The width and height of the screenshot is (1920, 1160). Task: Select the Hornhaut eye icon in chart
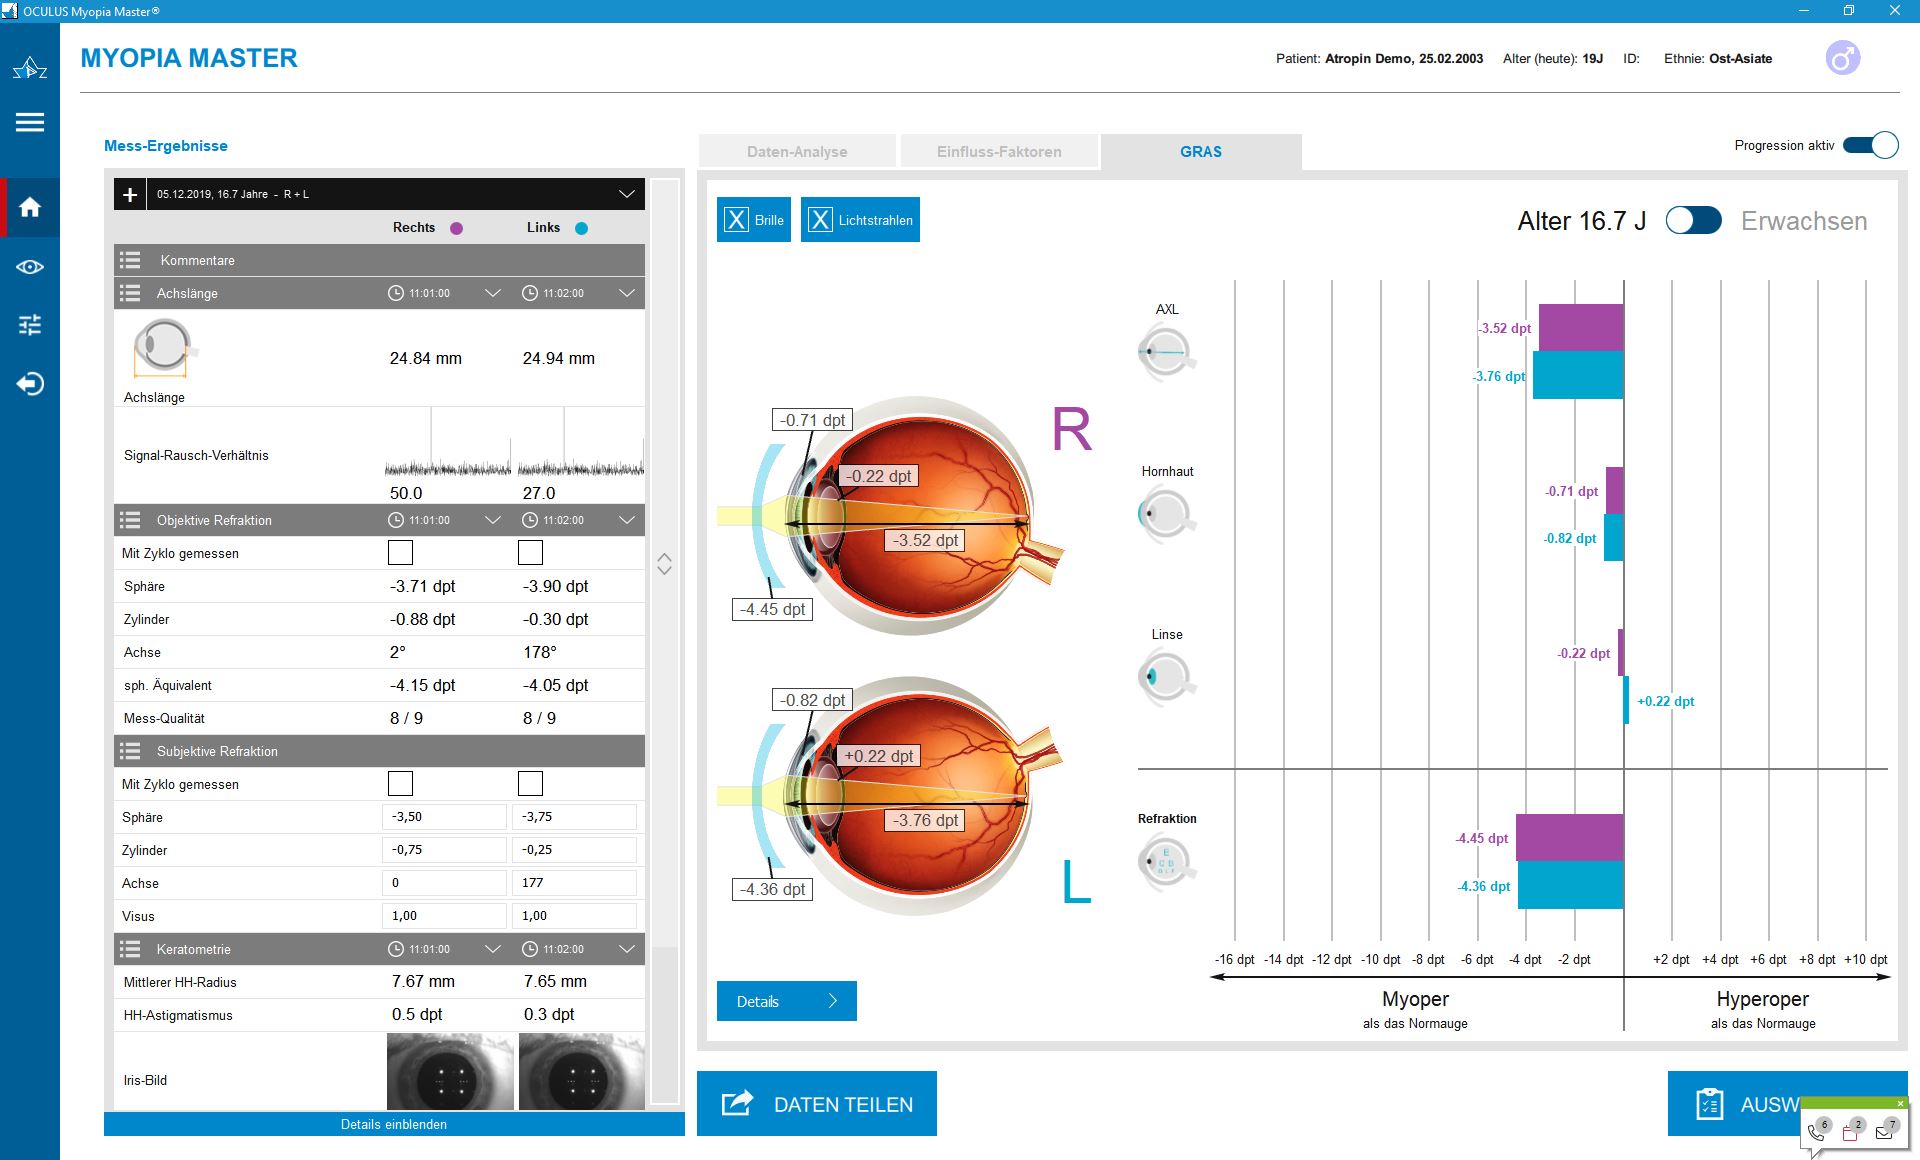(x=1166, y=514)
